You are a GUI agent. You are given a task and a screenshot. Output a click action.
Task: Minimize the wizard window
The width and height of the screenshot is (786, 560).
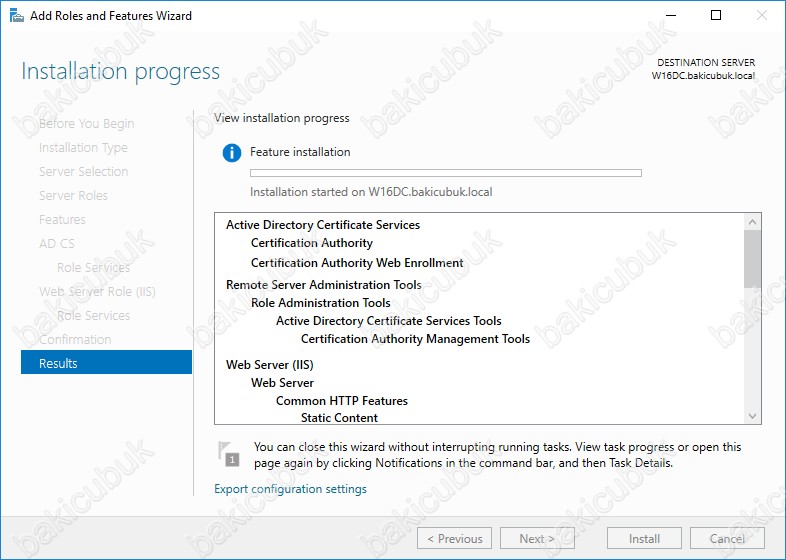coord(671,16)
